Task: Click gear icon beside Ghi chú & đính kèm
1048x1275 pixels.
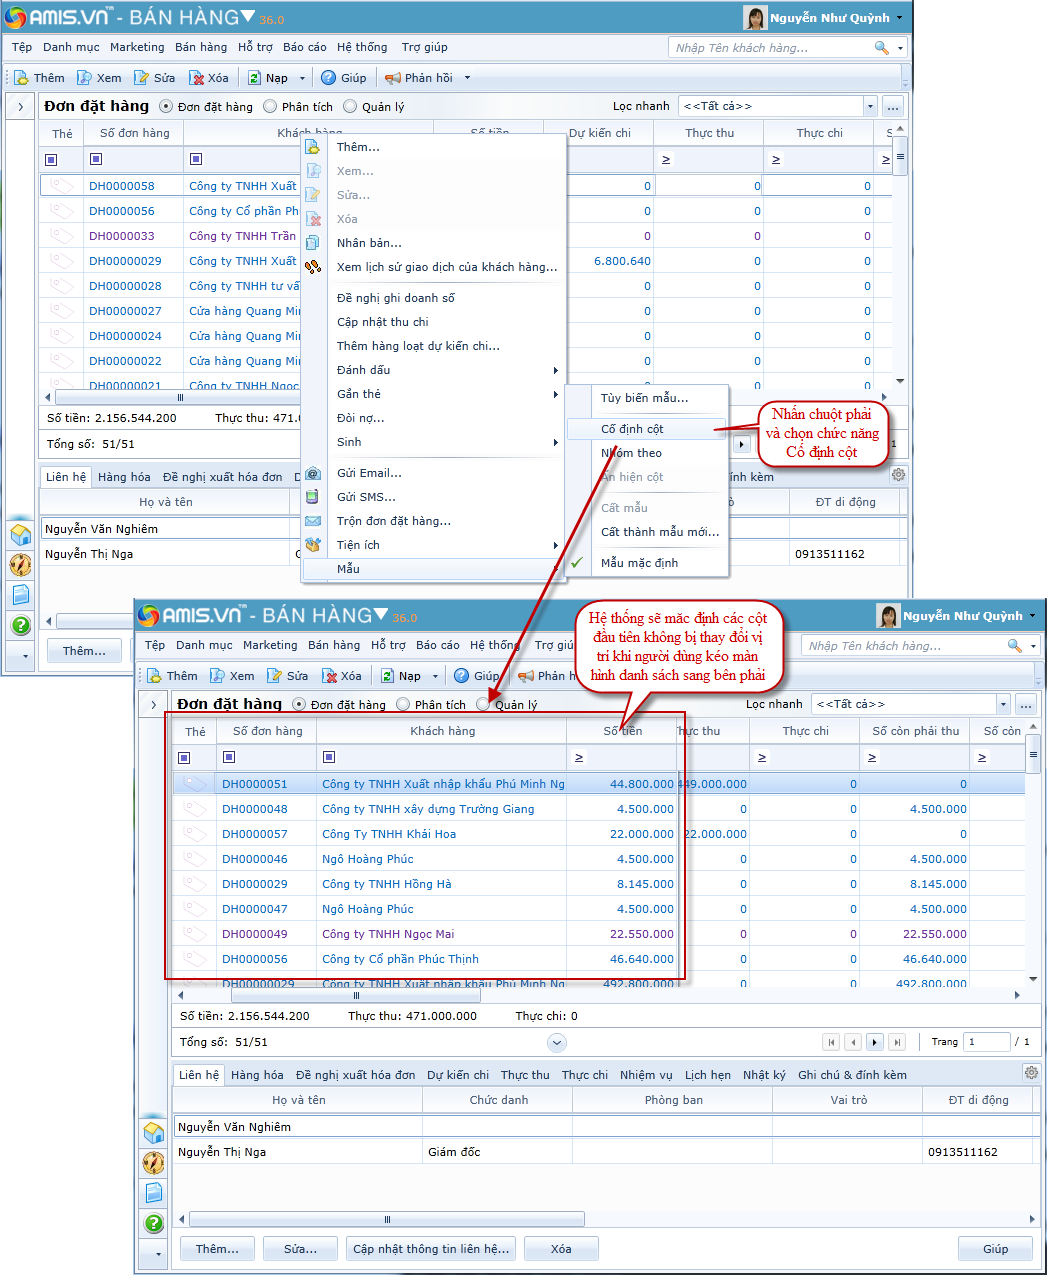Action: 1031,1072
